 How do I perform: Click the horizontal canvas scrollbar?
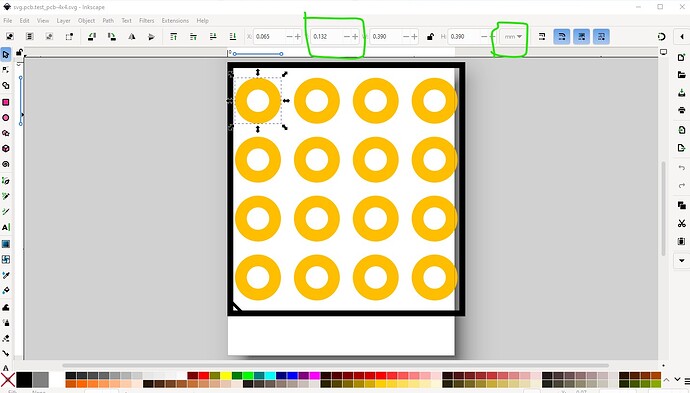point(335,365)
